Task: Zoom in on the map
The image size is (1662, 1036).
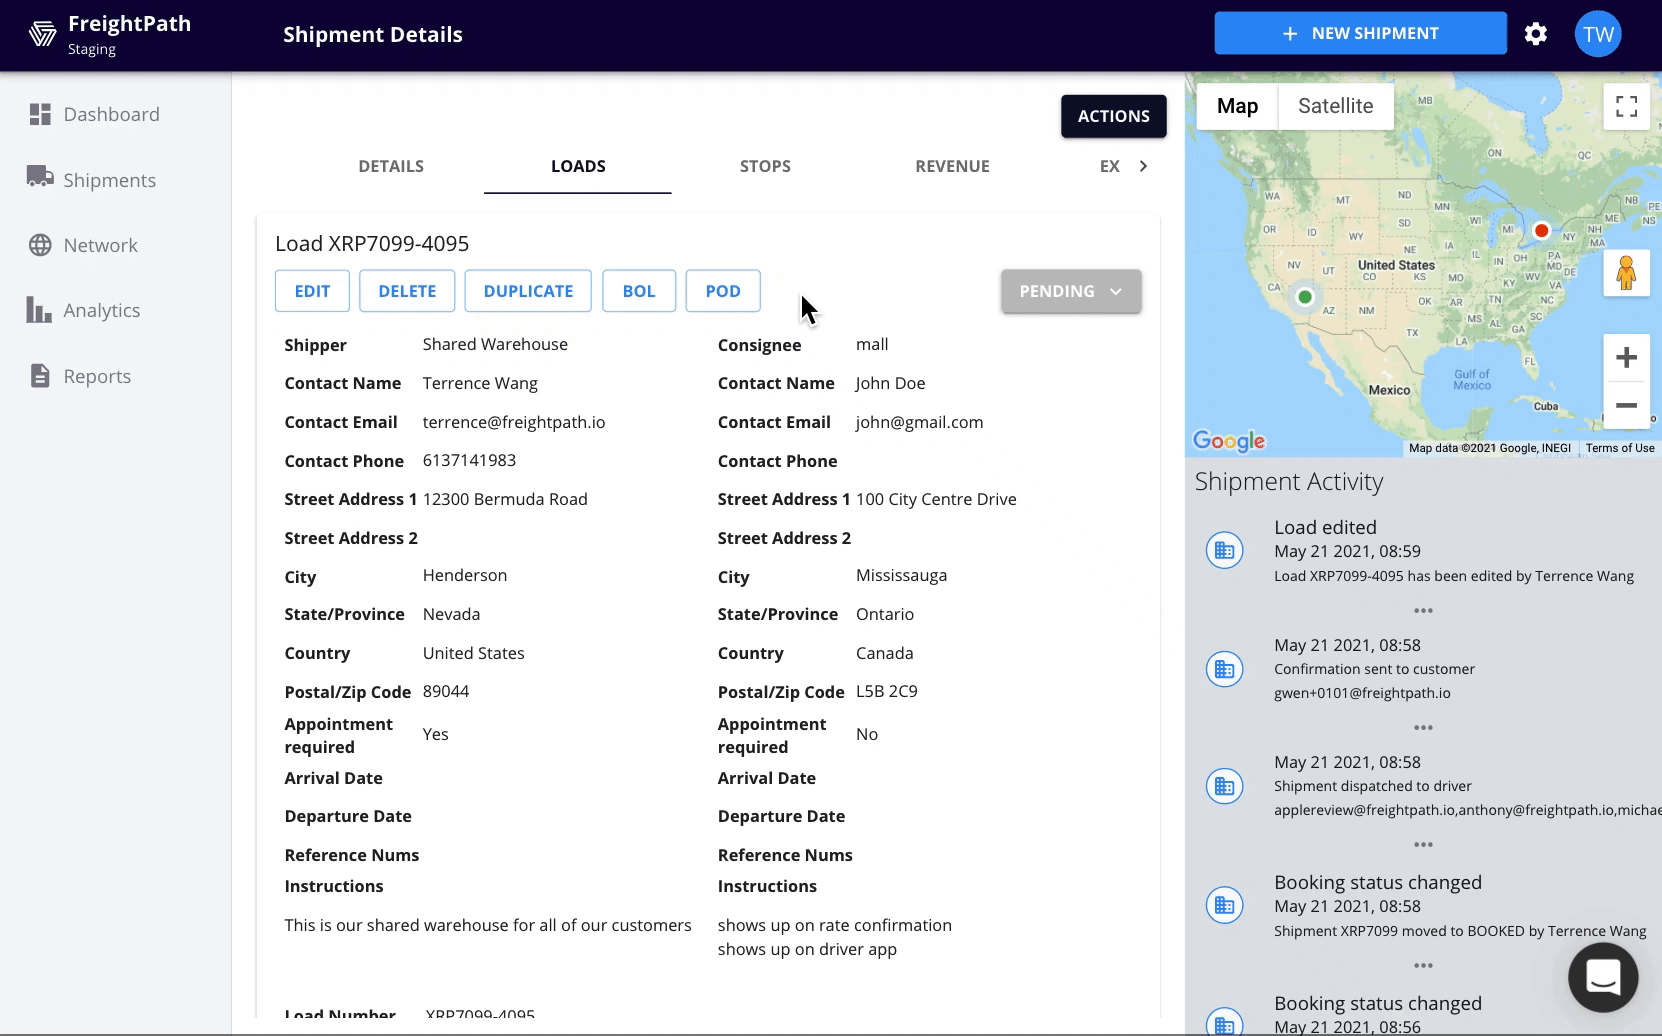Action: (1626, 357)
